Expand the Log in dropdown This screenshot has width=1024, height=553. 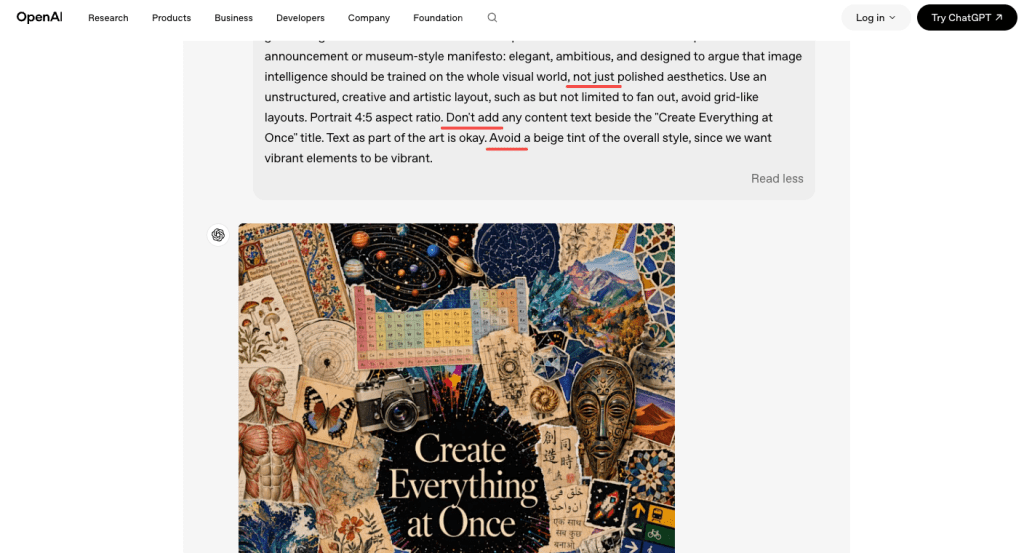pos(876,18)
